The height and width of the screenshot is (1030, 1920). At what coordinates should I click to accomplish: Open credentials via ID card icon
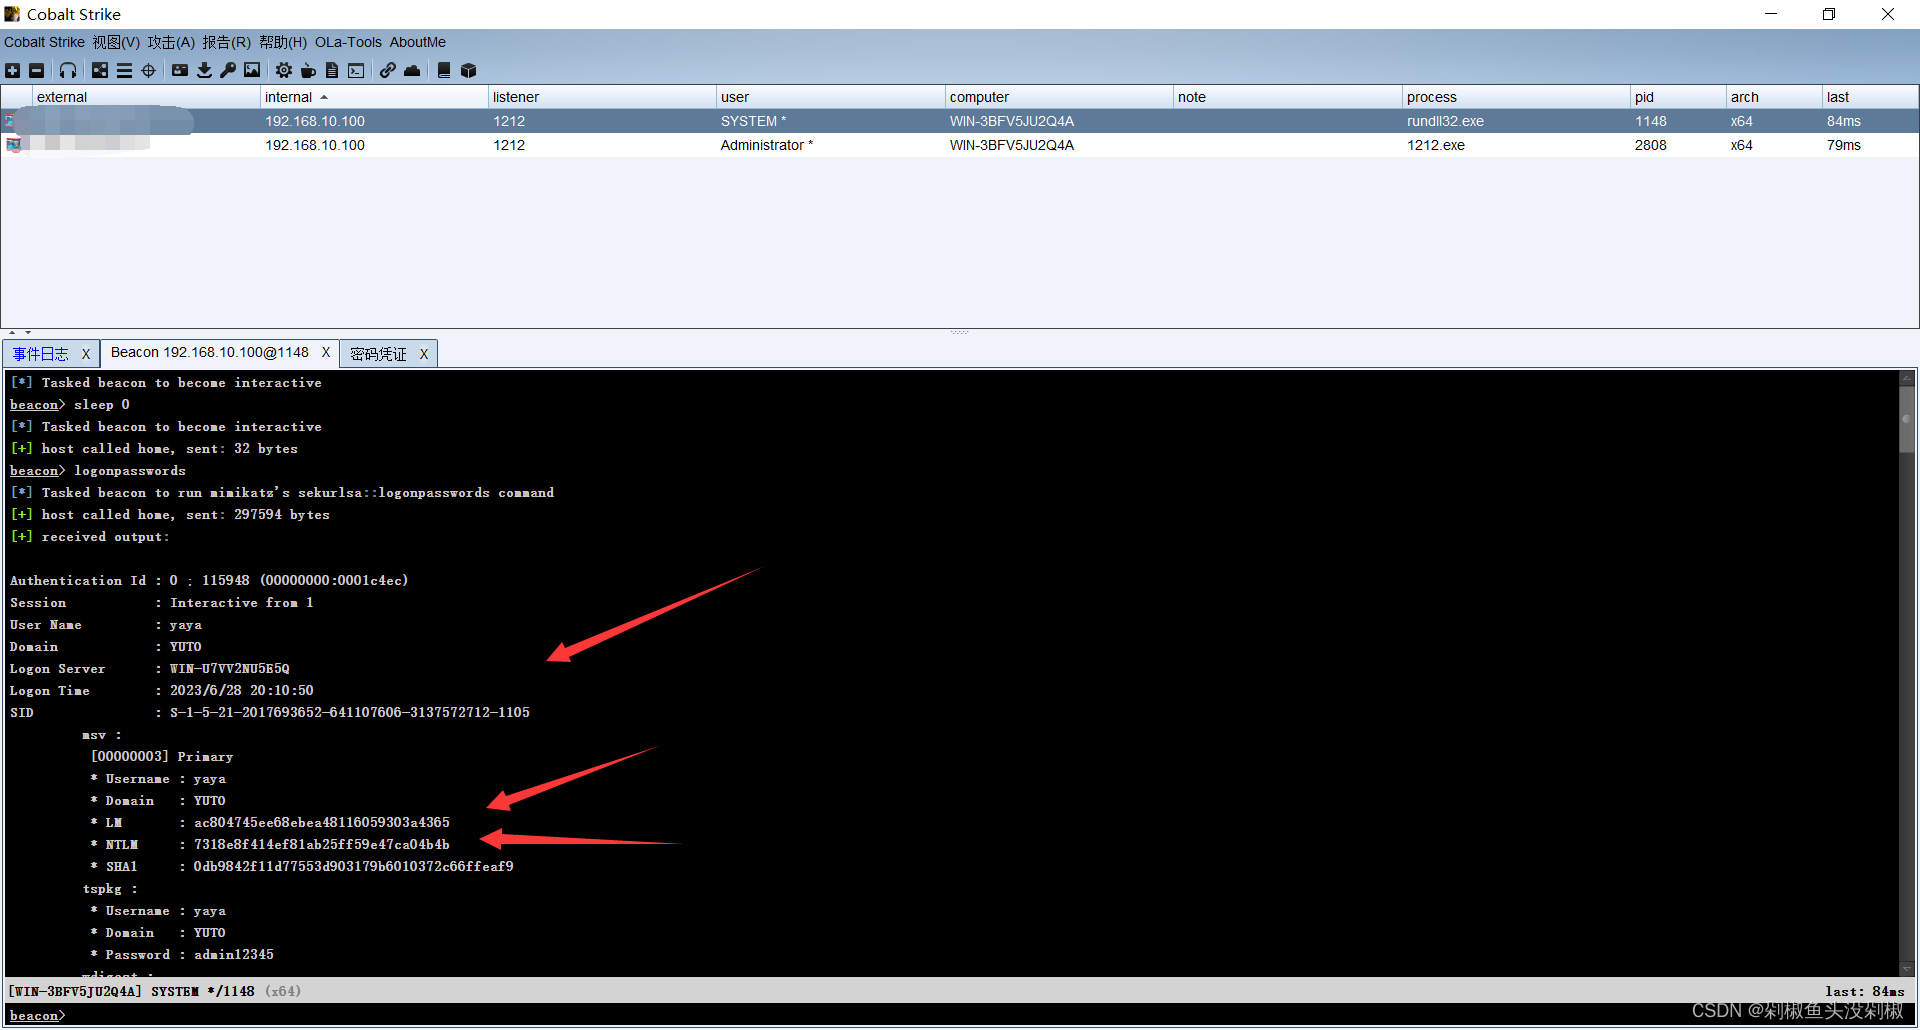pos(180,70)
